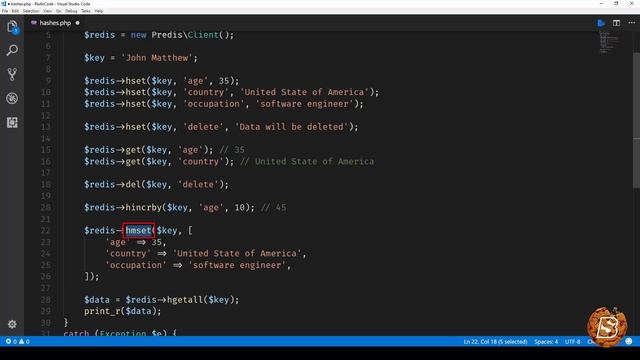Screen dimensions: 640x360
Task: Click the feedback smiley in status bar
Action: [x=629, y=341]
